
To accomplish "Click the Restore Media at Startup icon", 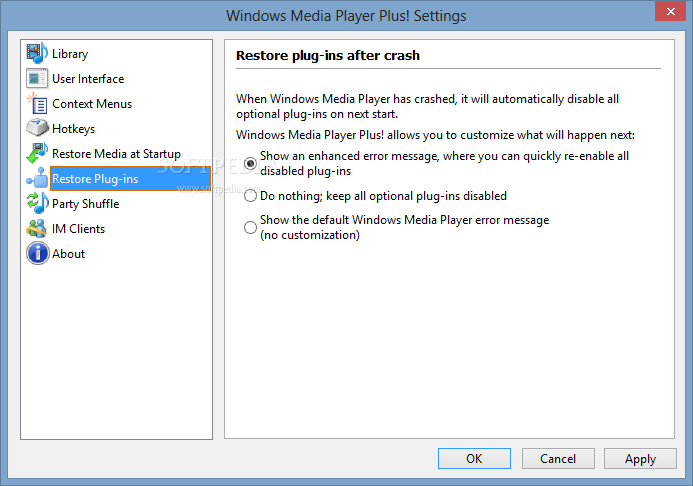I will (37, 153).
